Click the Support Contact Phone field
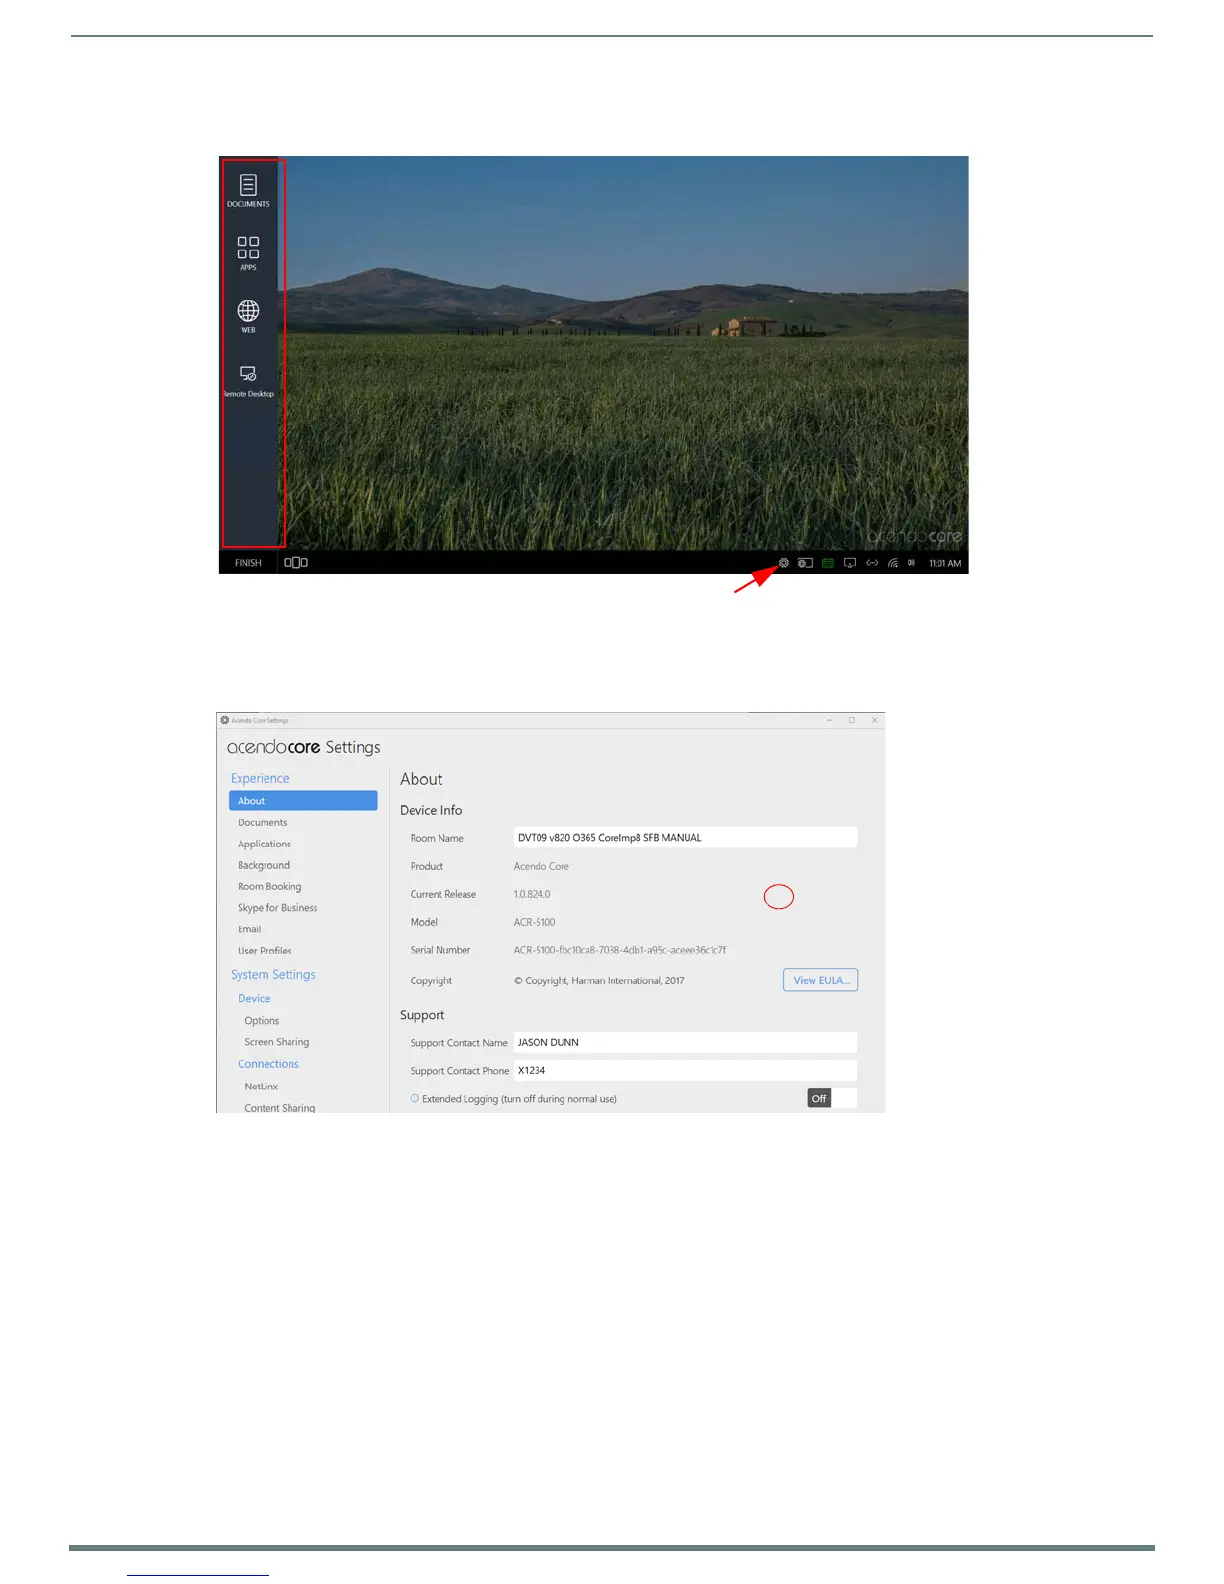The height and width of the screenshot is (1584, 1224). coord(685,1071)
